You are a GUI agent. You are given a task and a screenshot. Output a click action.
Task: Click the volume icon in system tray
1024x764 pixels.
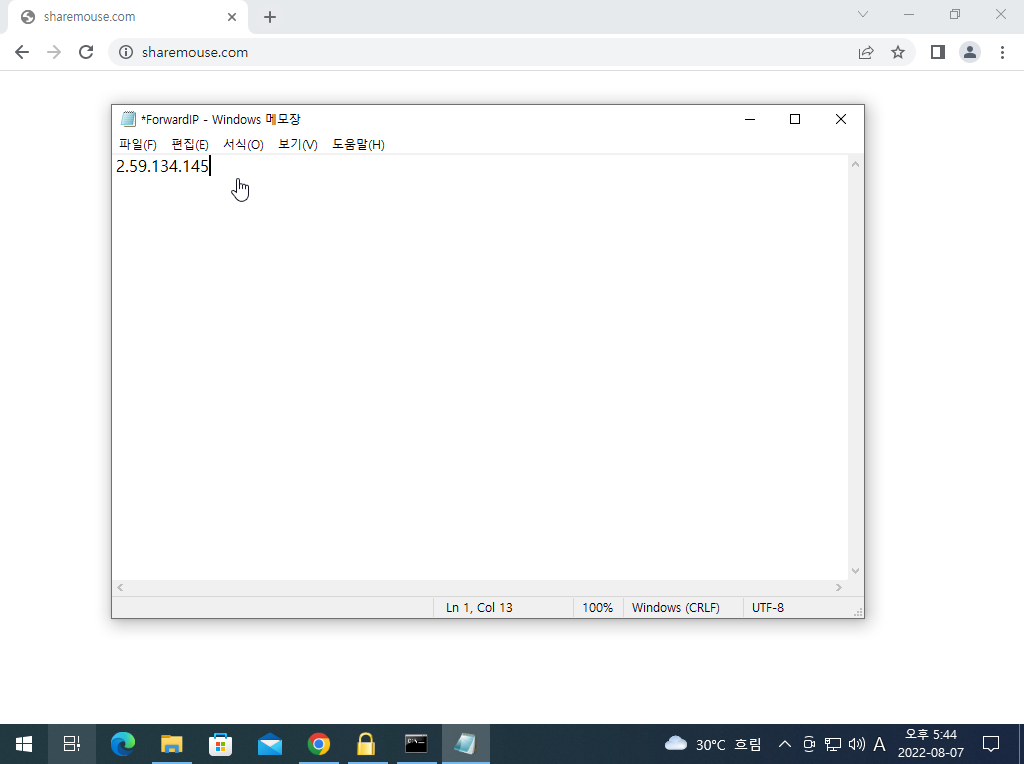tap(856, 744)
